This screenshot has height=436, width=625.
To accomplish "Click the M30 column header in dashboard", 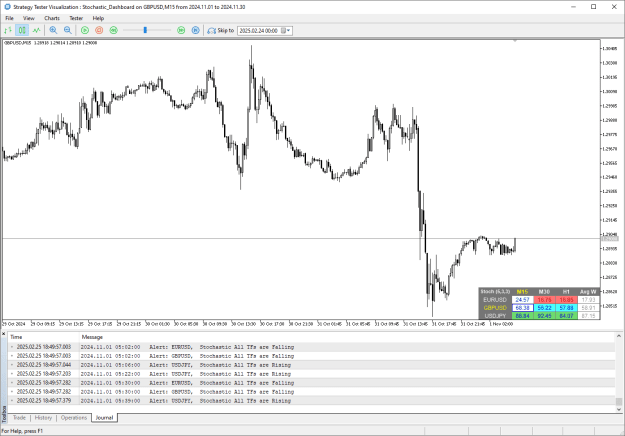I will click(x=544, y=292).
